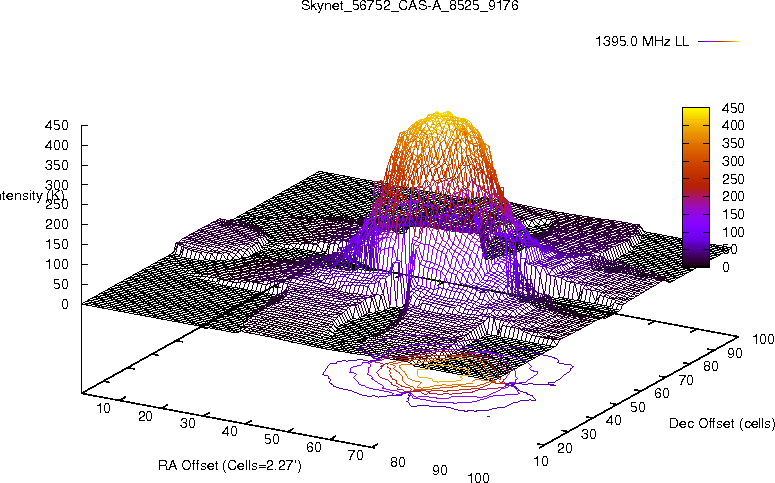775x483 pixels.
Task: Click the 150 tick on the intensity axis
Action: pos(56,244)
